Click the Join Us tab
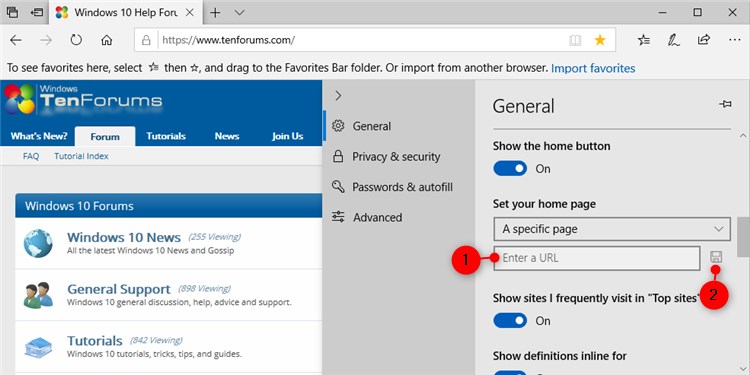 pos(287,136)
